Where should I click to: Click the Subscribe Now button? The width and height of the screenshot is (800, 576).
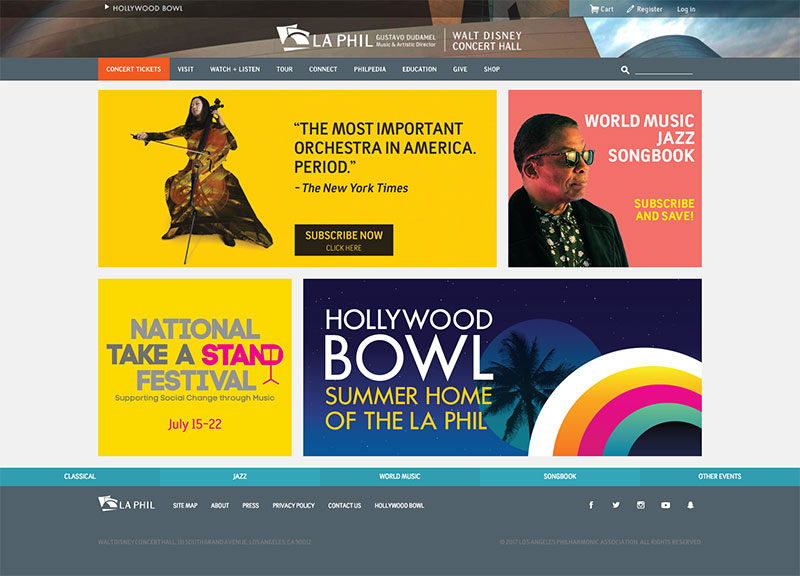[344, 240]
